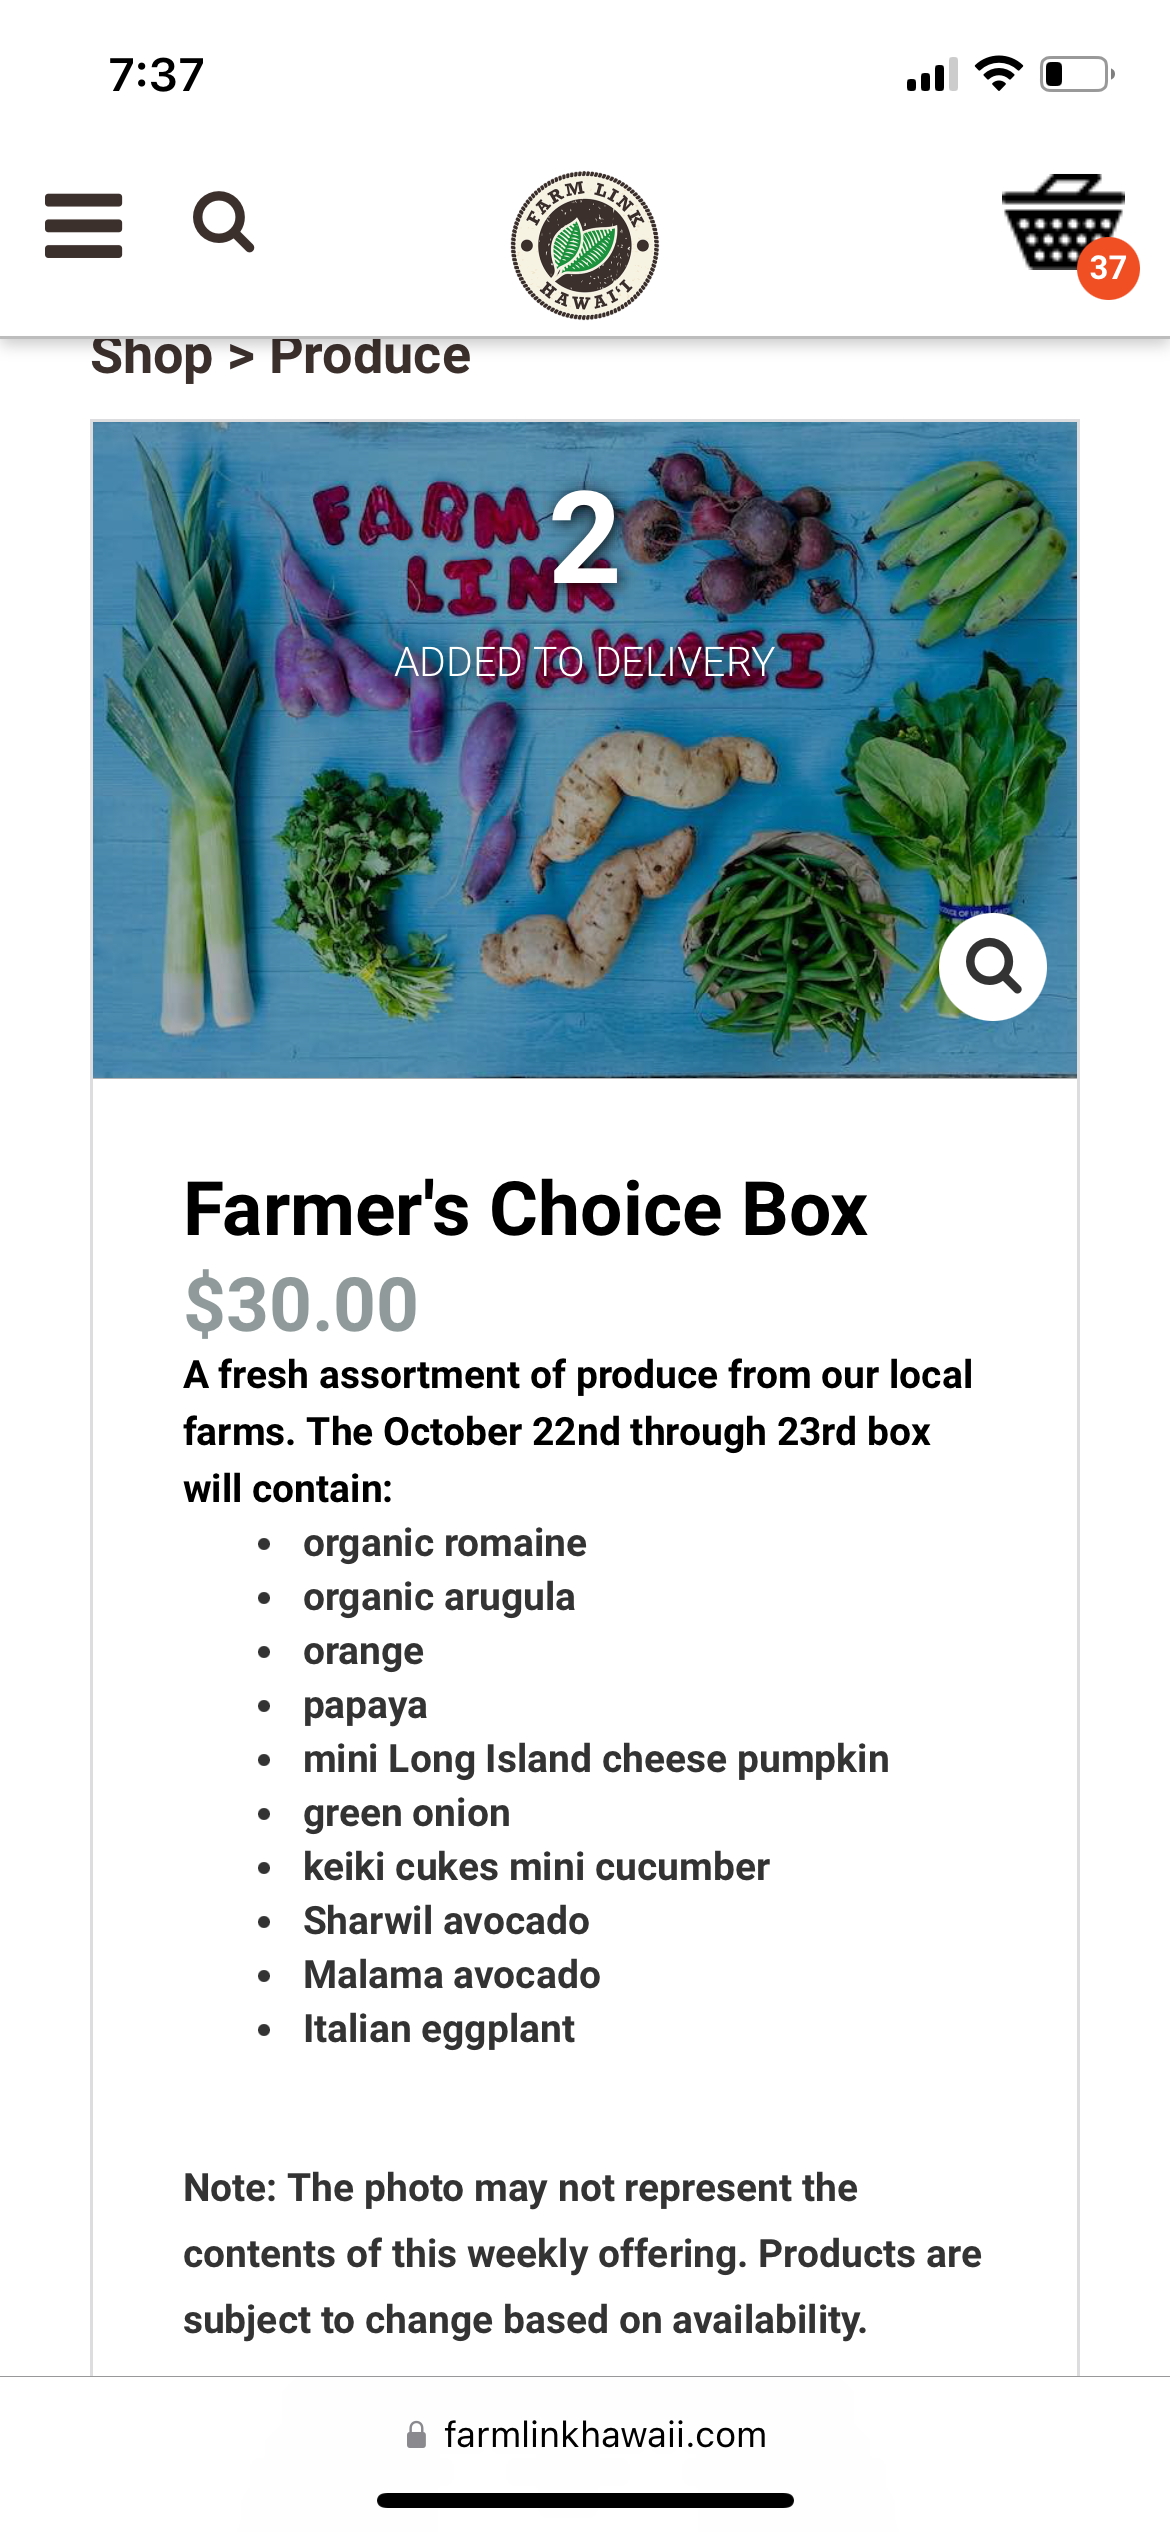Tap the "organic romaine" list item

point(444,1543)
